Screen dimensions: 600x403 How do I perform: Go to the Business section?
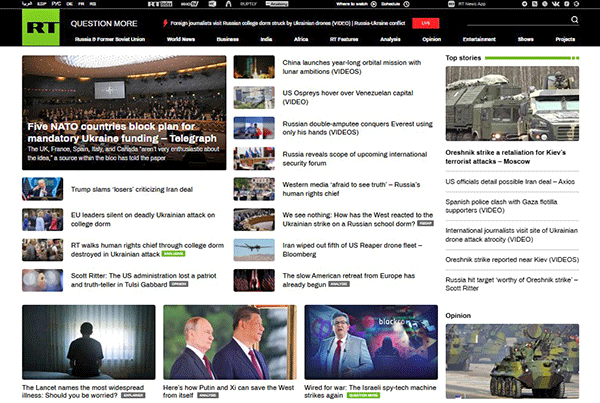point(228,39)
